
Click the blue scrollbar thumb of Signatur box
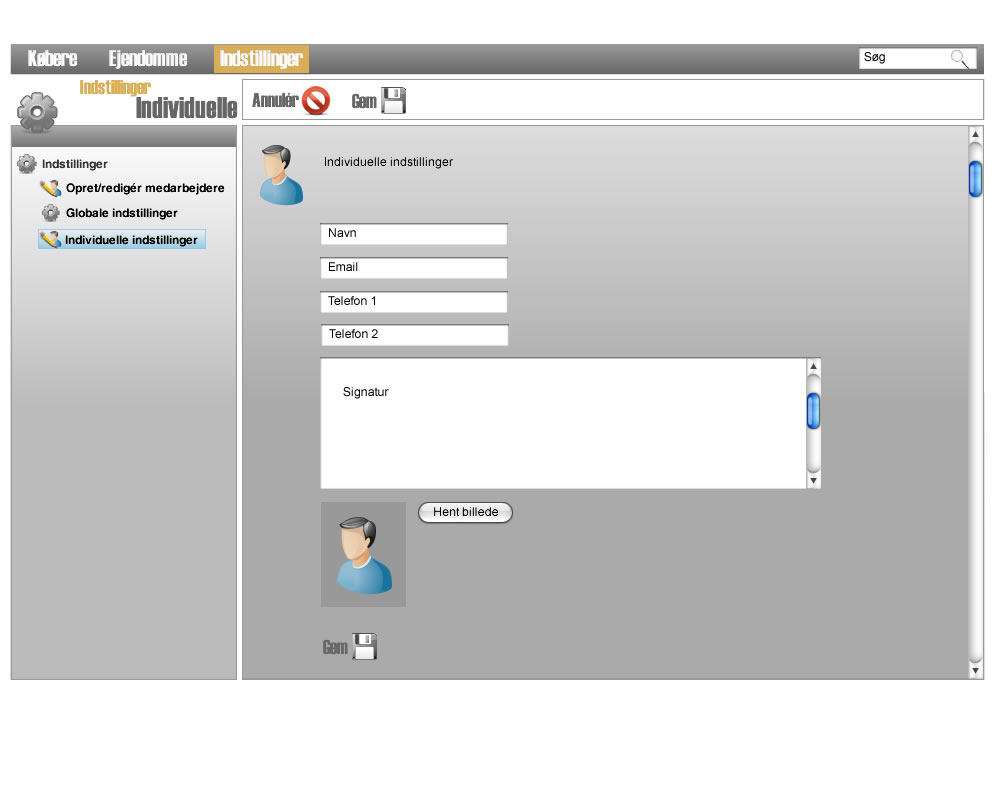coord(813,411)
